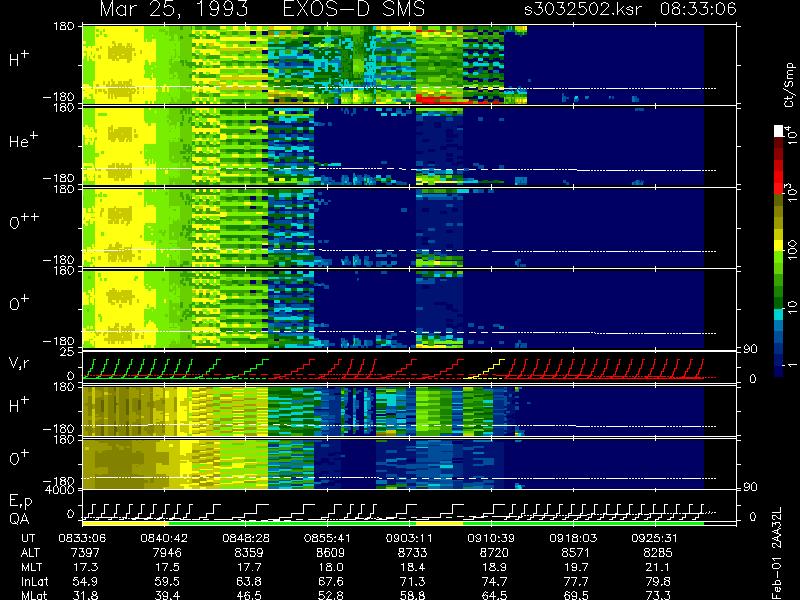Click the 'O++' panel label
The height and width of the screenshot is (600, 800).
tap(24, 221)
